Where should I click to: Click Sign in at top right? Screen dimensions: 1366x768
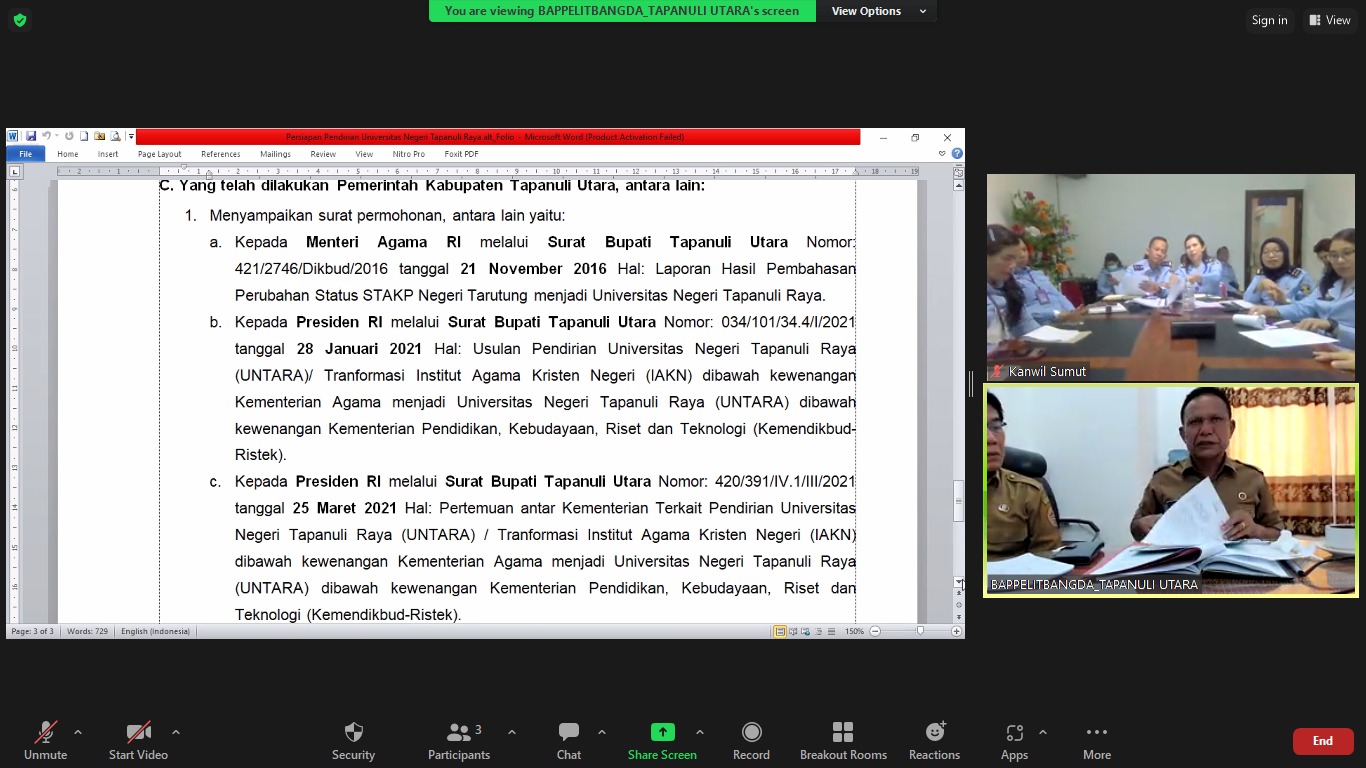pyautogui.click(x=1269, y=20)
